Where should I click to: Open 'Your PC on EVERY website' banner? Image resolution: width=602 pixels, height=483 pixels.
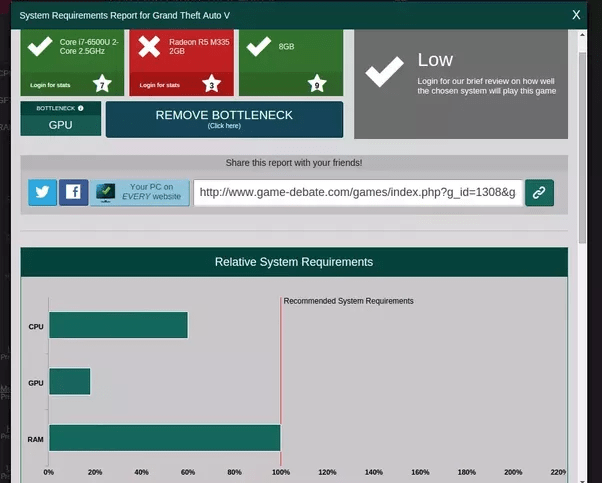coord(140,192)
